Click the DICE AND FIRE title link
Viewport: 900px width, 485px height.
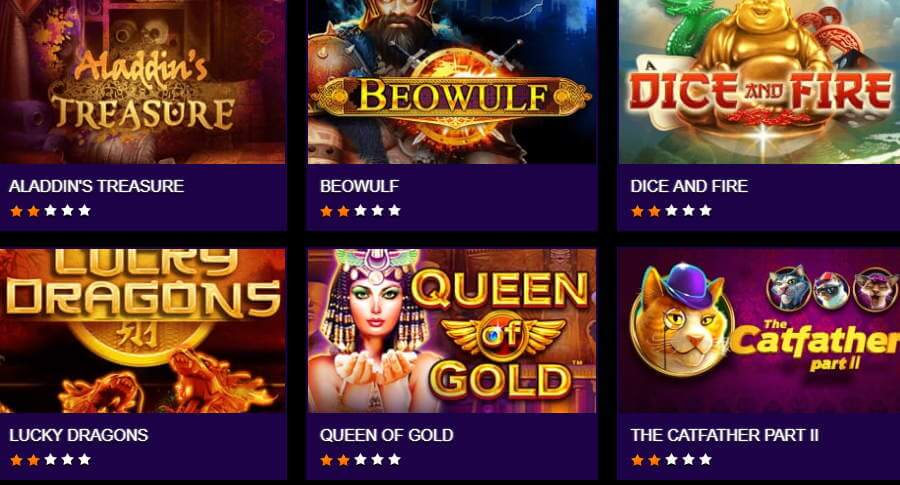pyautogui.click(x=689, y=186)
